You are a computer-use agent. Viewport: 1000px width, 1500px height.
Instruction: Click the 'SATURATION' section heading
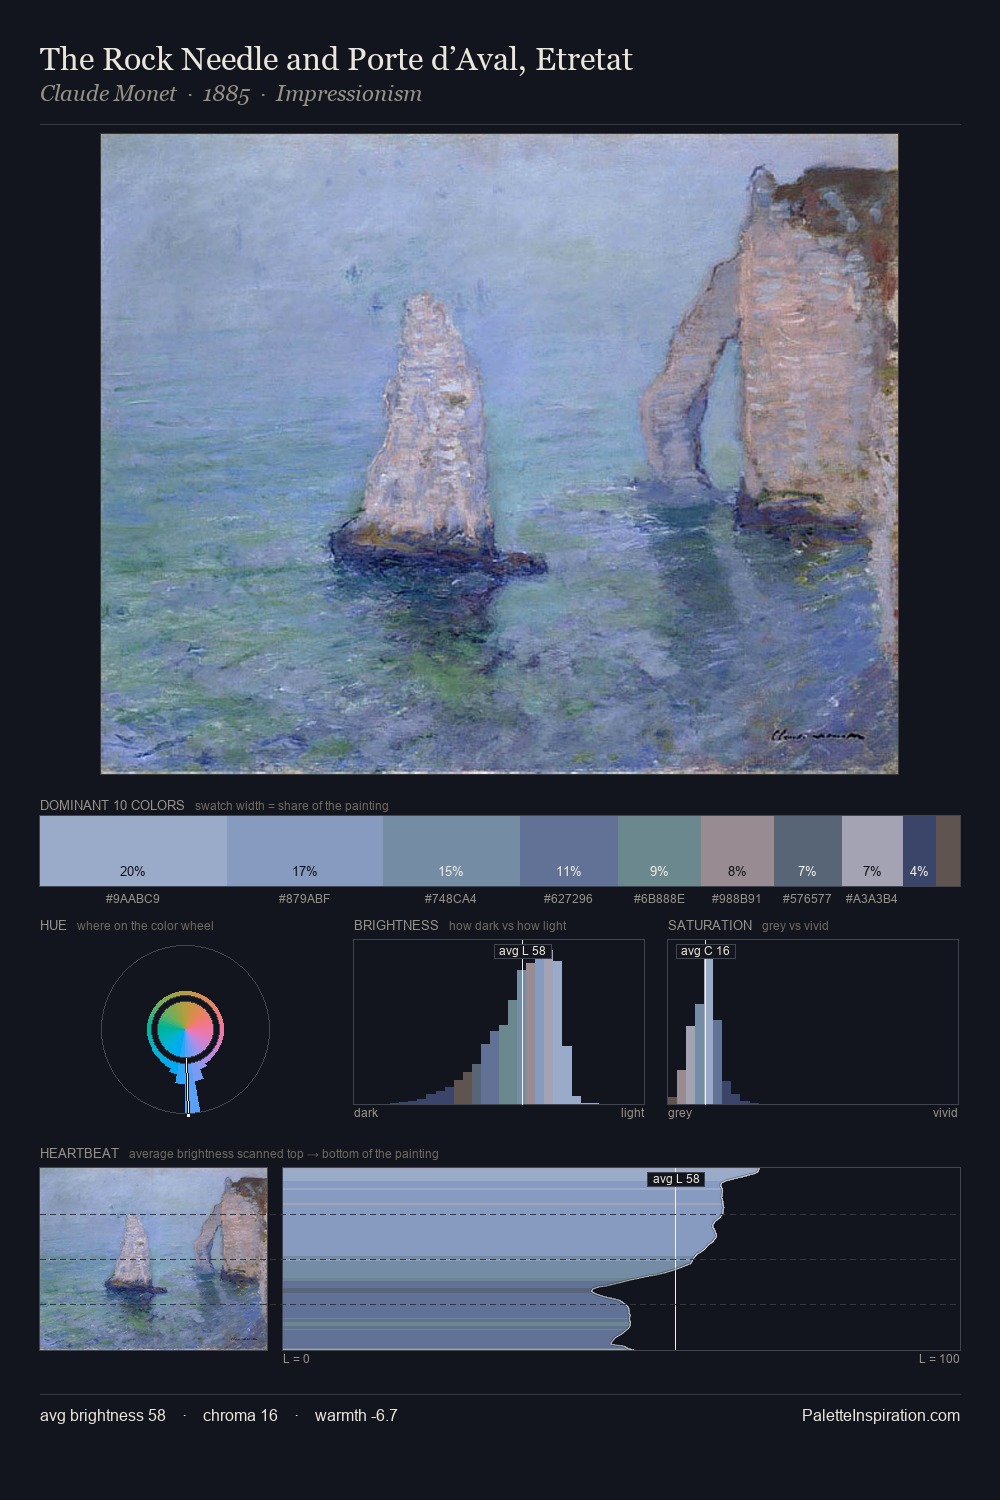(710, 925)
